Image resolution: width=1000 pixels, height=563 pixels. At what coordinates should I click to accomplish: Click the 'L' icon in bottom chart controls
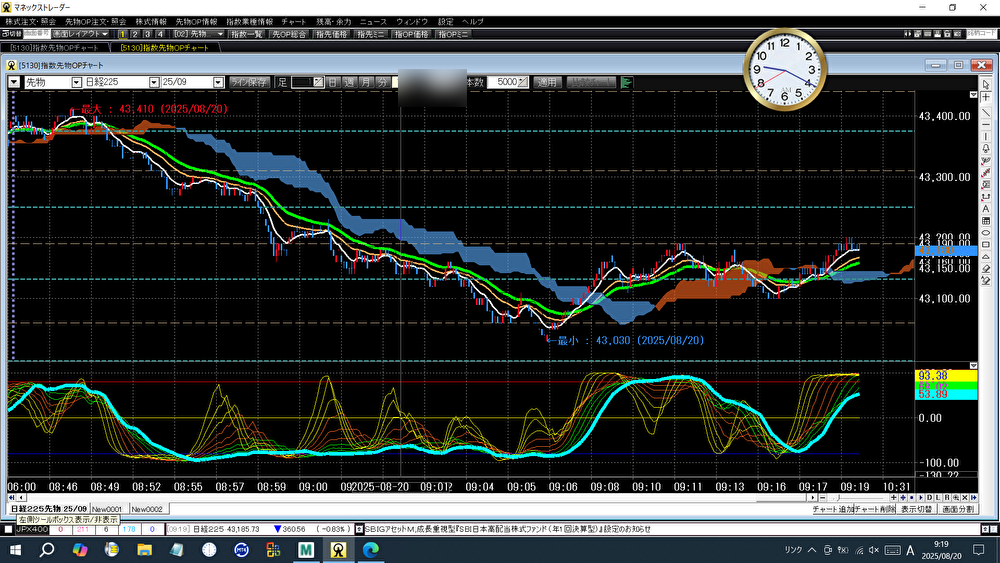pyautogui.click(x=938, y=497)
